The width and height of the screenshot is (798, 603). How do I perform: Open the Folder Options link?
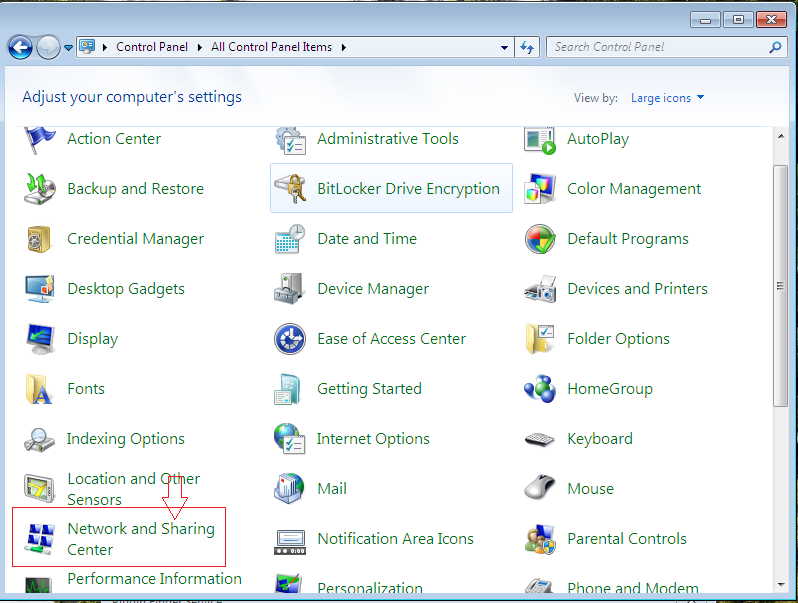[x=618, y=339]
